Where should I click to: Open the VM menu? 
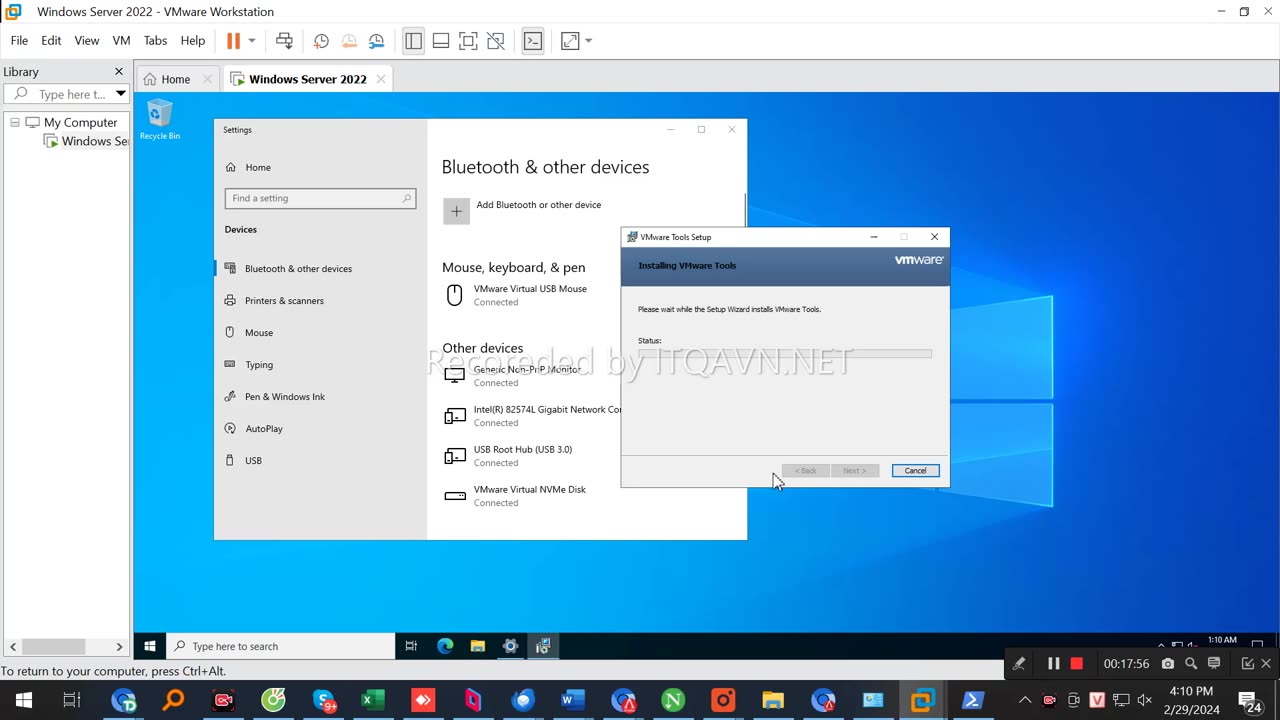(122, 41)
